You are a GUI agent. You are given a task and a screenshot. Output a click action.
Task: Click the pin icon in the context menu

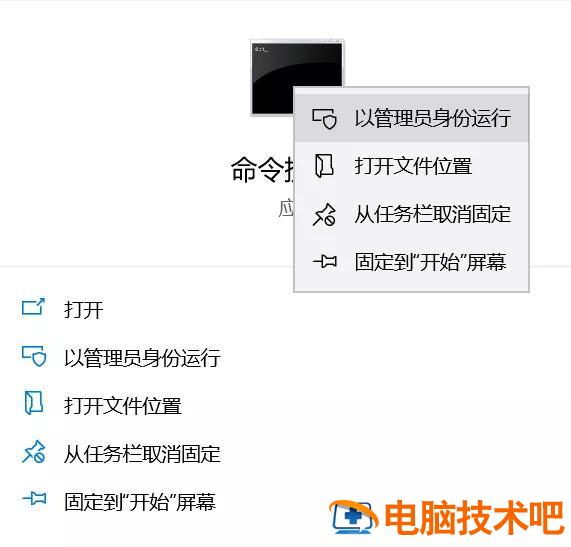click(x=325, y=261)
